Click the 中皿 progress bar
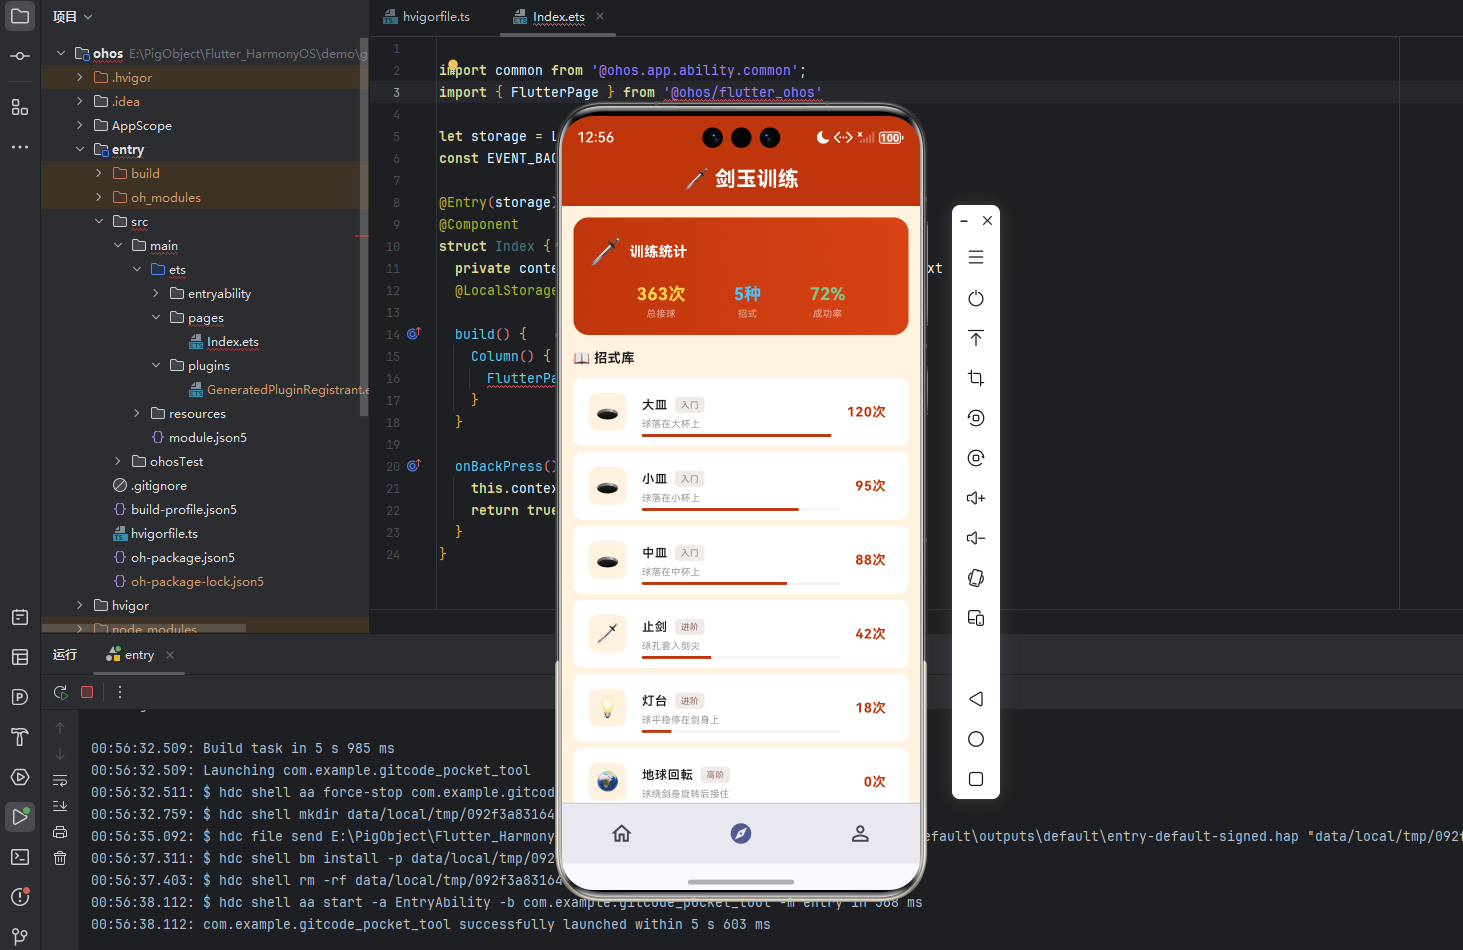The height and width of the screenshot is (950, 1463). pos(741,583)
